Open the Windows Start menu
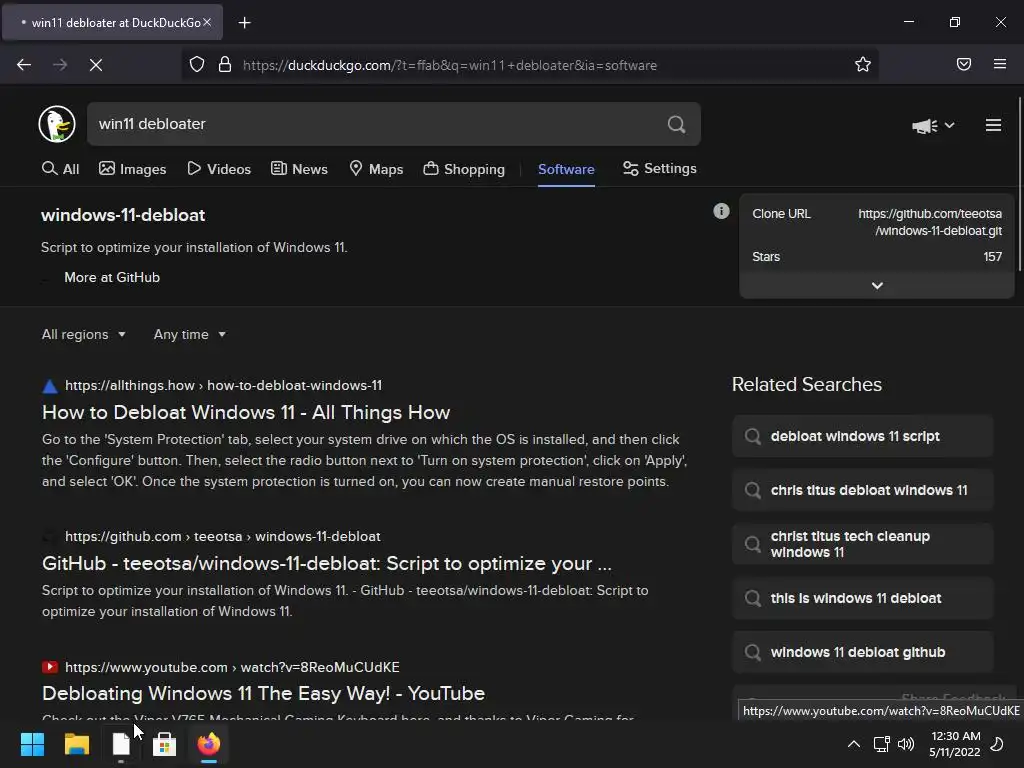The height and width of the screenshot is (768, 1024). (x=32, y=744)
